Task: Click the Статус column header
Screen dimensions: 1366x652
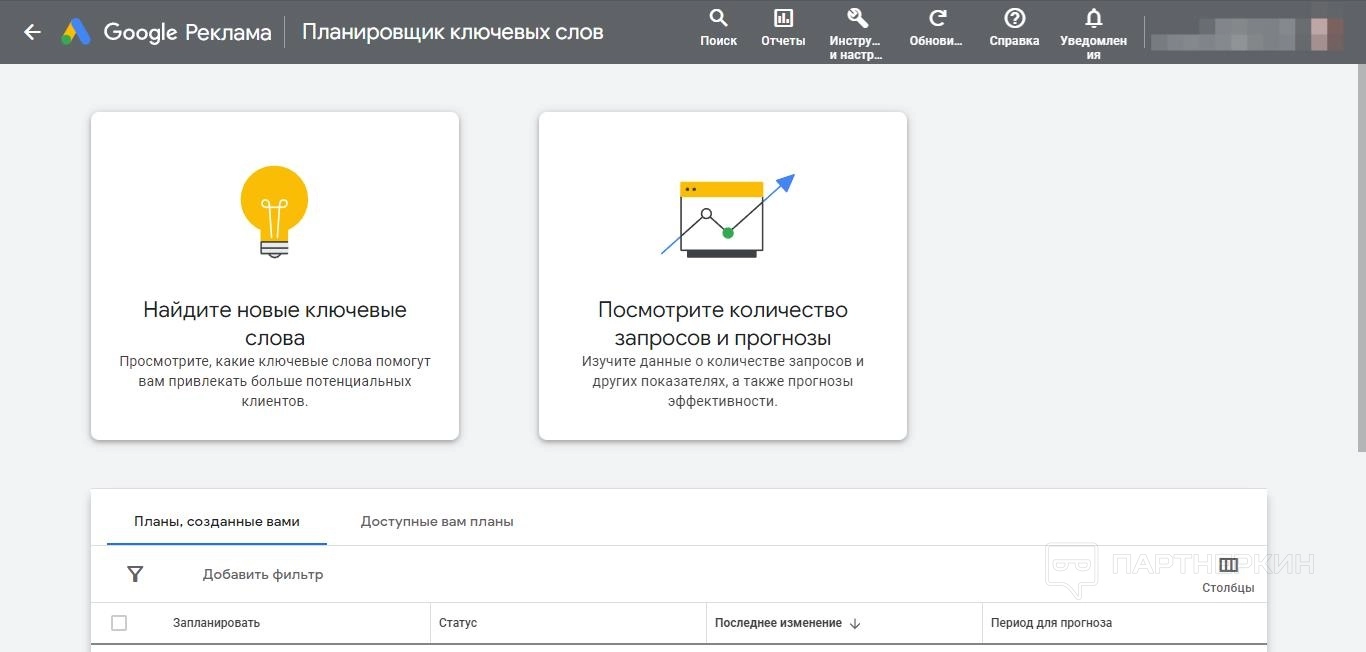Action: point(458,623)
